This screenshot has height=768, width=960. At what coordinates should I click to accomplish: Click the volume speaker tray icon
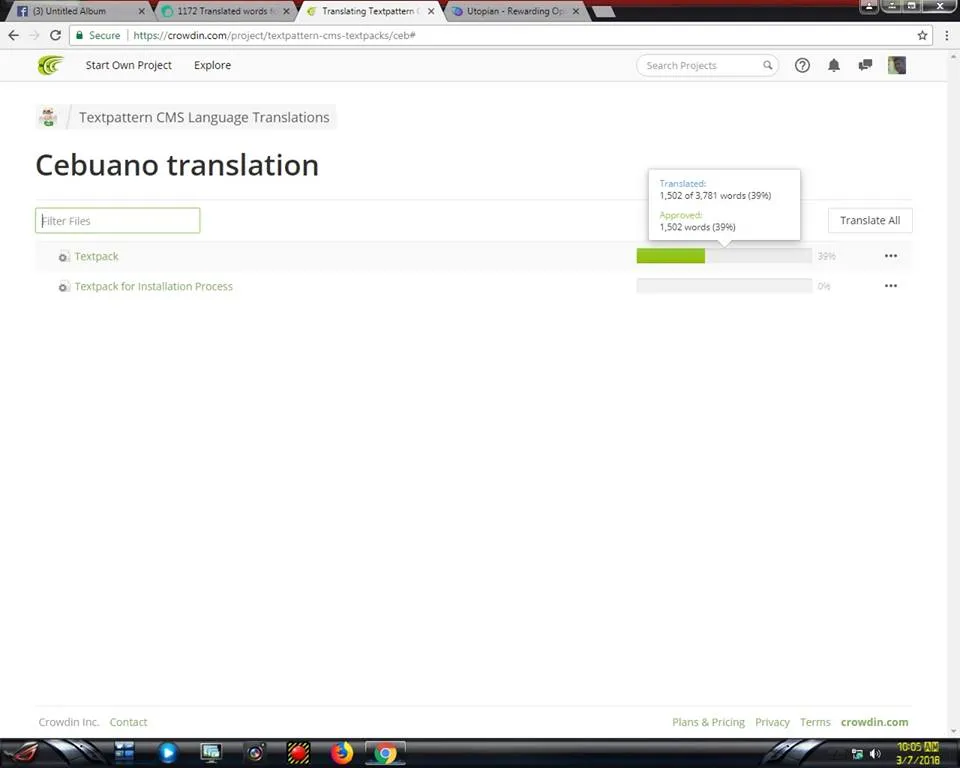[x=876, y=754]
